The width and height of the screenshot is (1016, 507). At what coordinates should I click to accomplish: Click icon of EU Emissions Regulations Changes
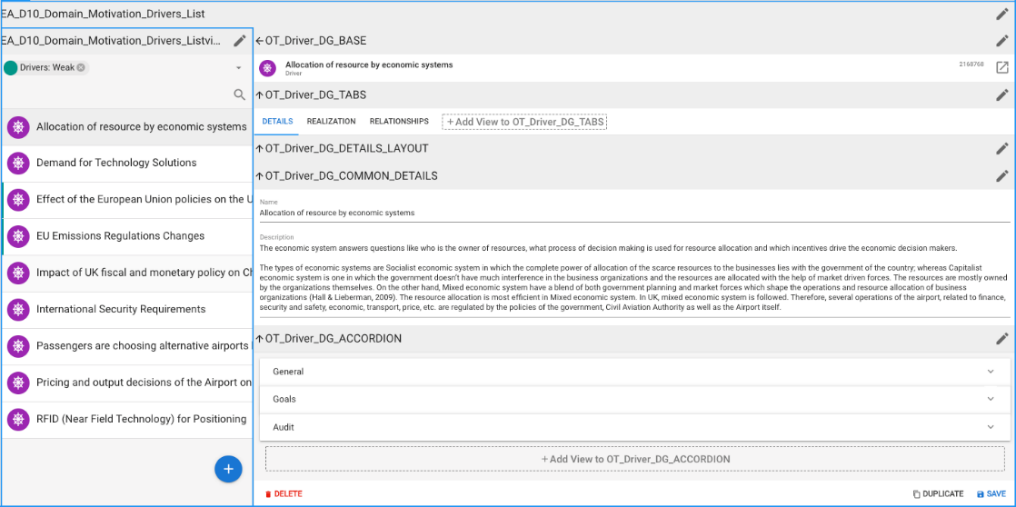18,236
